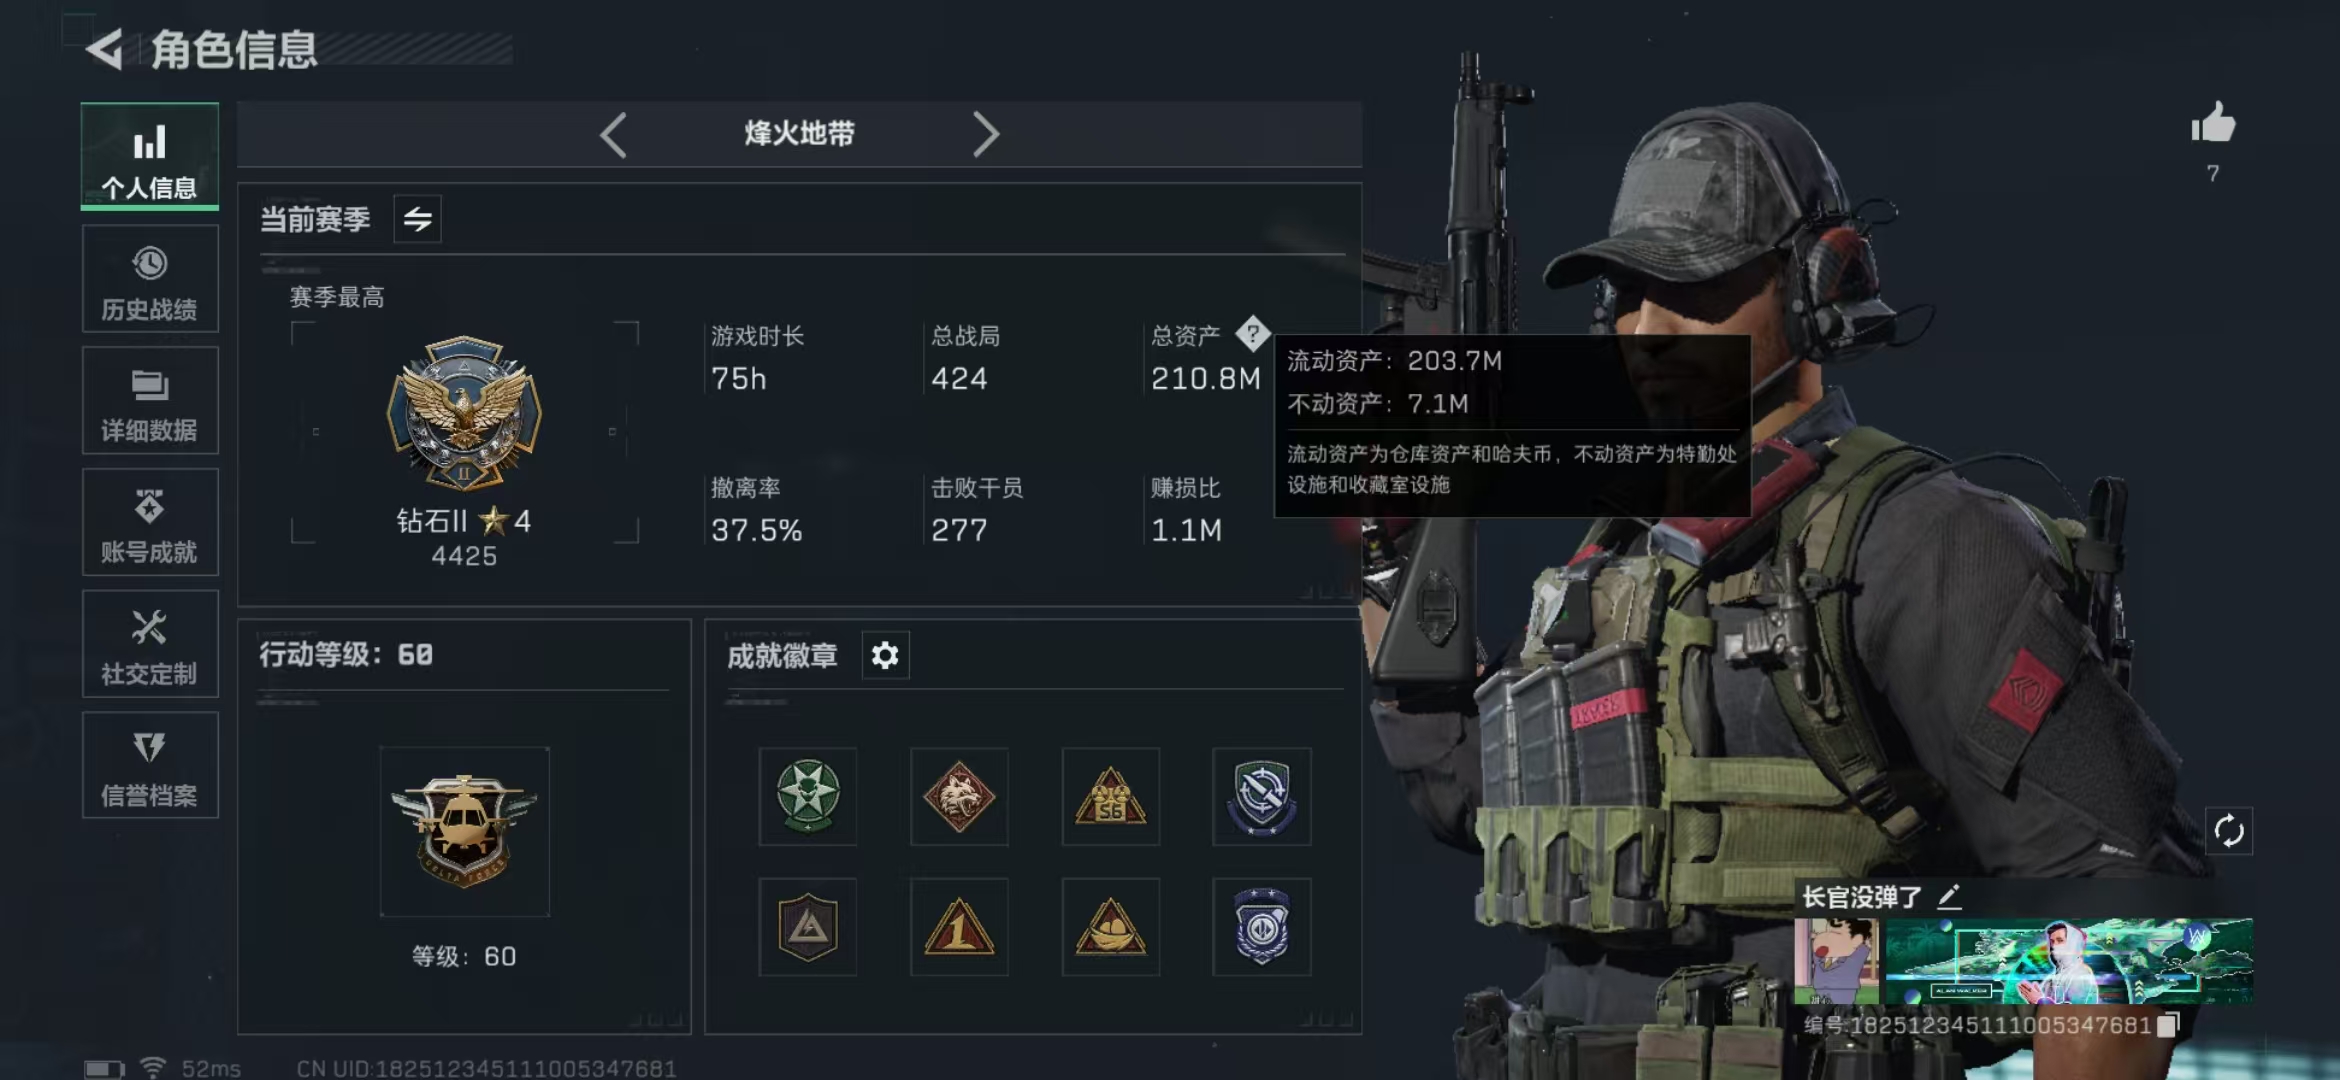
Task: Select the wolf head achievement badge
Action: pyautogui.click(x=959, y=797)
